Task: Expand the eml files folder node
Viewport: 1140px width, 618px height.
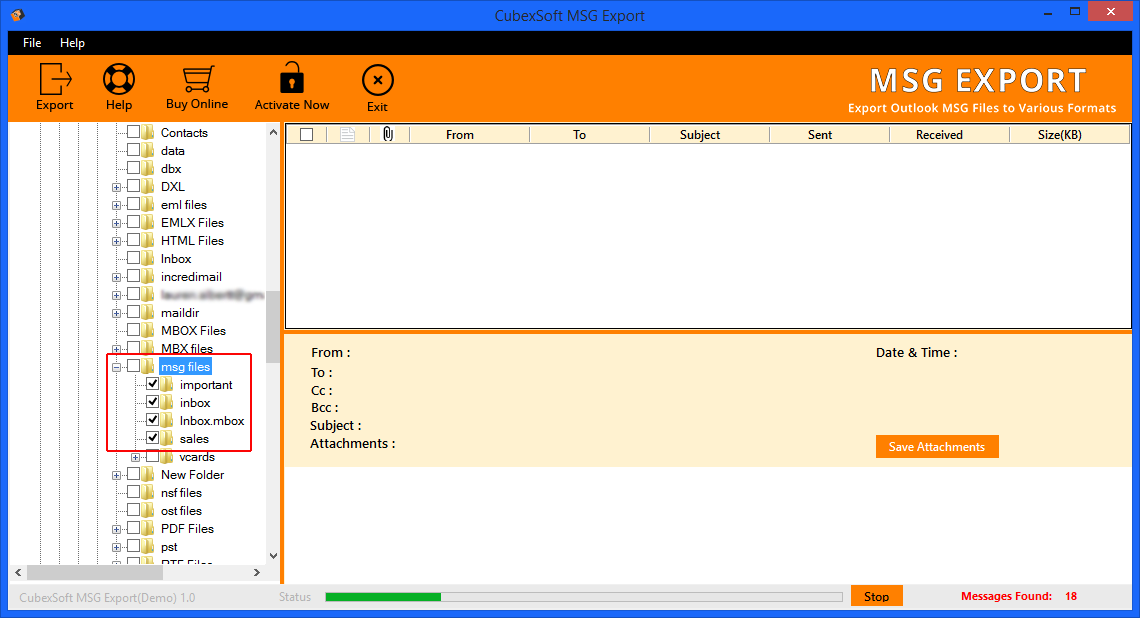Action: pyautogui.click(x=116, y=205)
